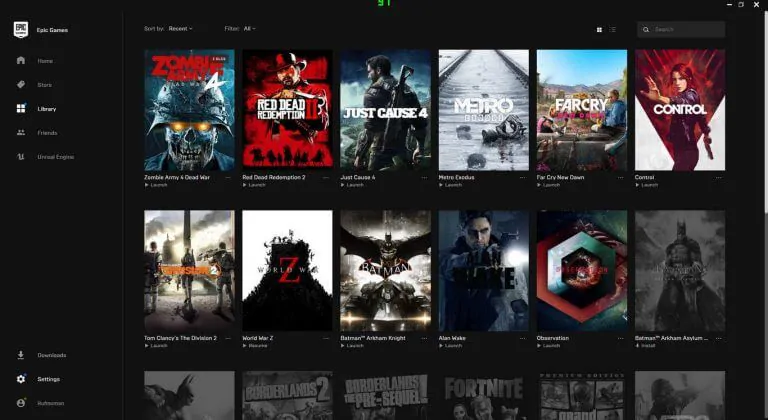
Task: Launch Batman Arkham Knight
Action: tap(352, 346)
